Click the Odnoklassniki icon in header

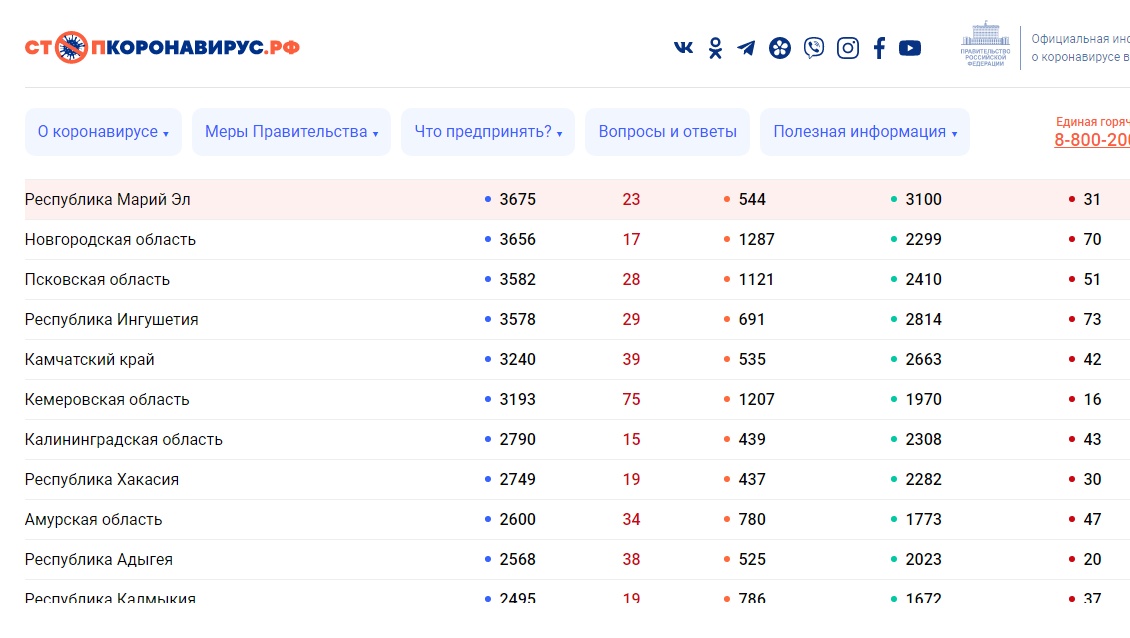pyautogui.click(x=715, y=48)
